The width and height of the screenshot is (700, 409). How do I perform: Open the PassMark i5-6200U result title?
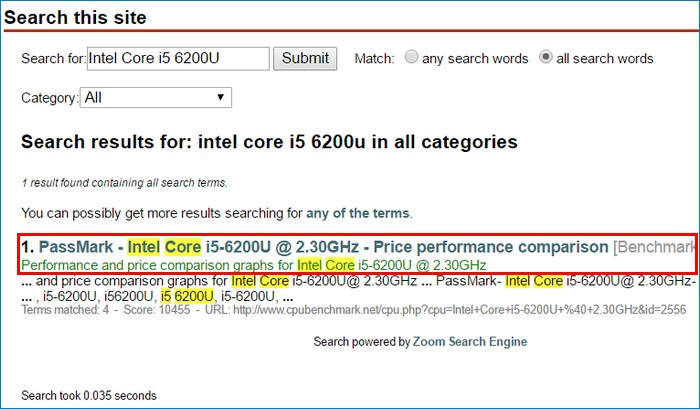323,247
